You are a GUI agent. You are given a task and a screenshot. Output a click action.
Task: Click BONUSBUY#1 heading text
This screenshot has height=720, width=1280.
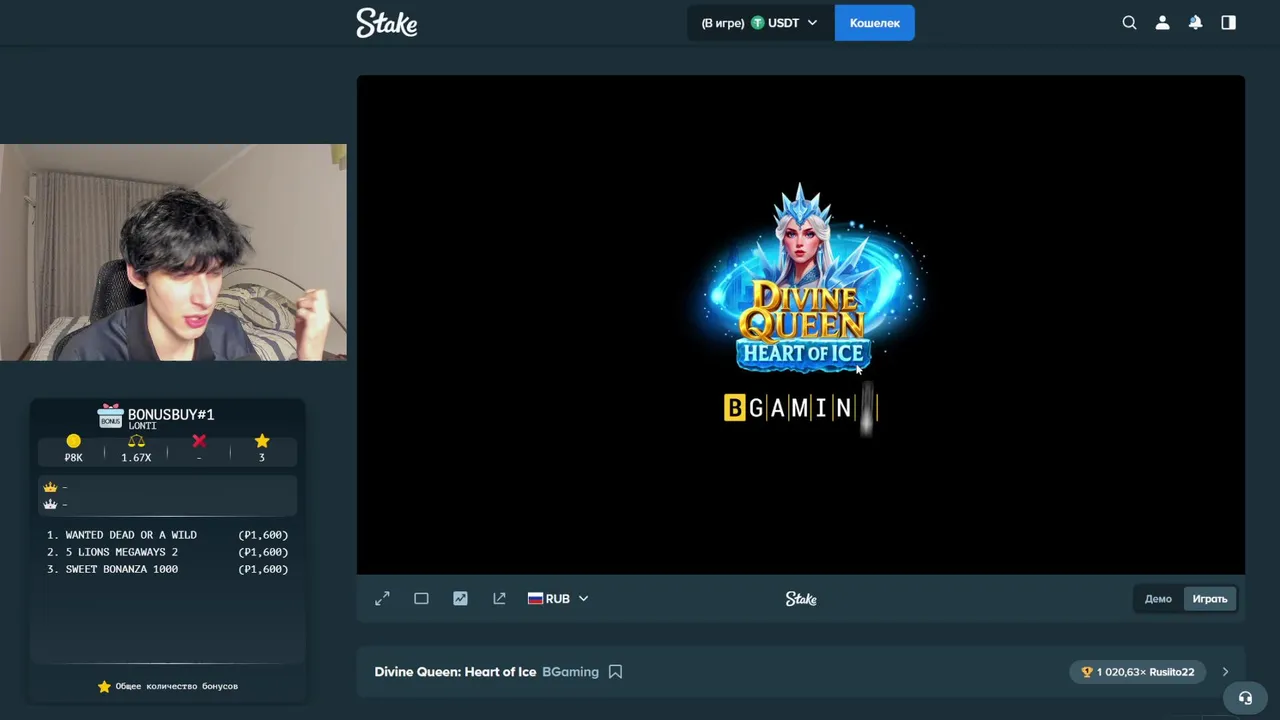click(171, 414)
